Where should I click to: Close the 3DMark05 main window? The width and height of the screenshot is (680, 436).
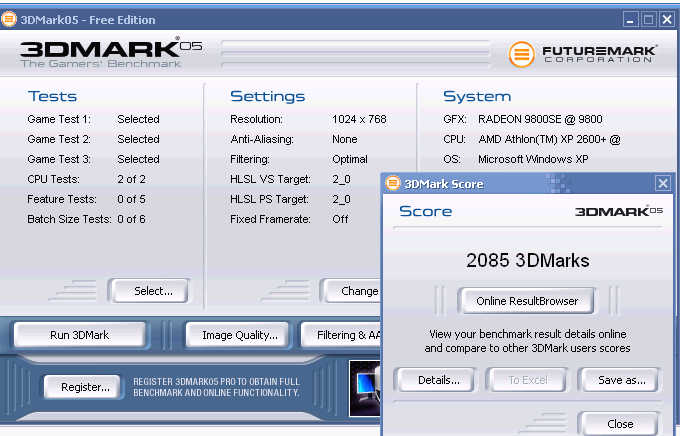pyautogui.click(x=667, y=20)
